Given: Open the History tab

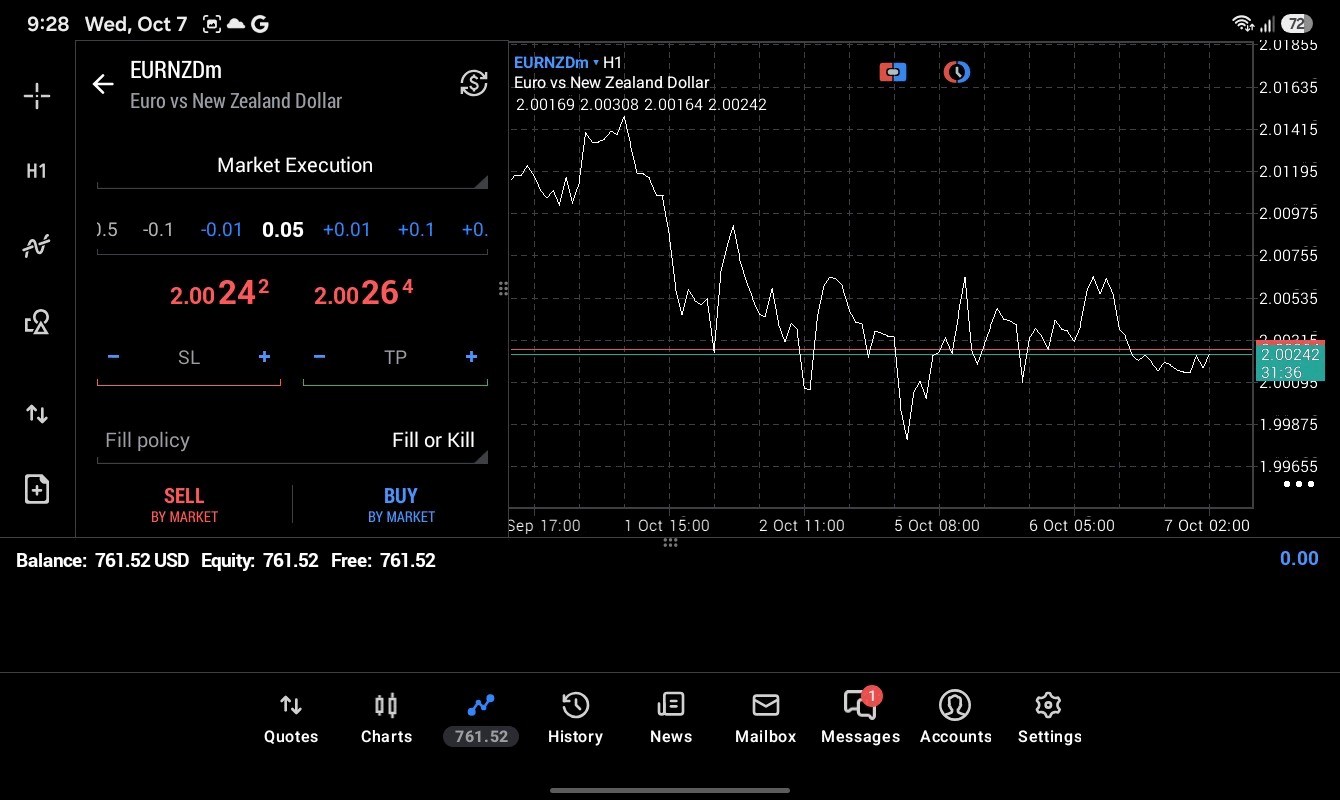Looking at the screenshot, I should [575, 719].
